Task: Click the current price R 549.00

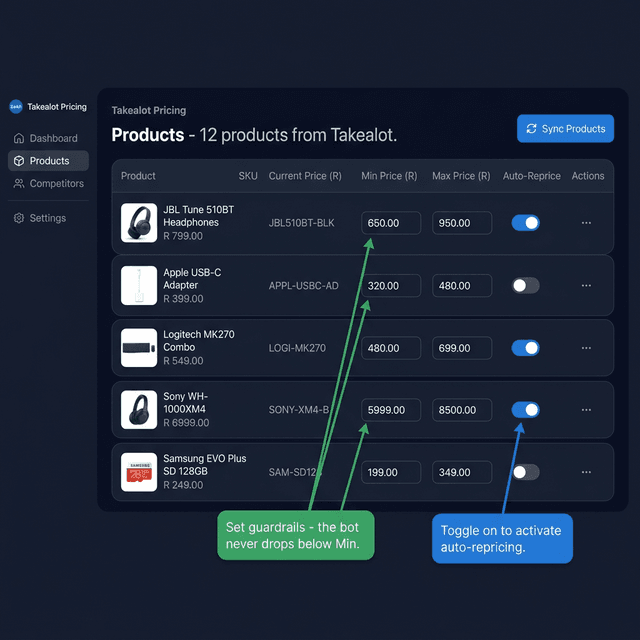Action: 183,361
